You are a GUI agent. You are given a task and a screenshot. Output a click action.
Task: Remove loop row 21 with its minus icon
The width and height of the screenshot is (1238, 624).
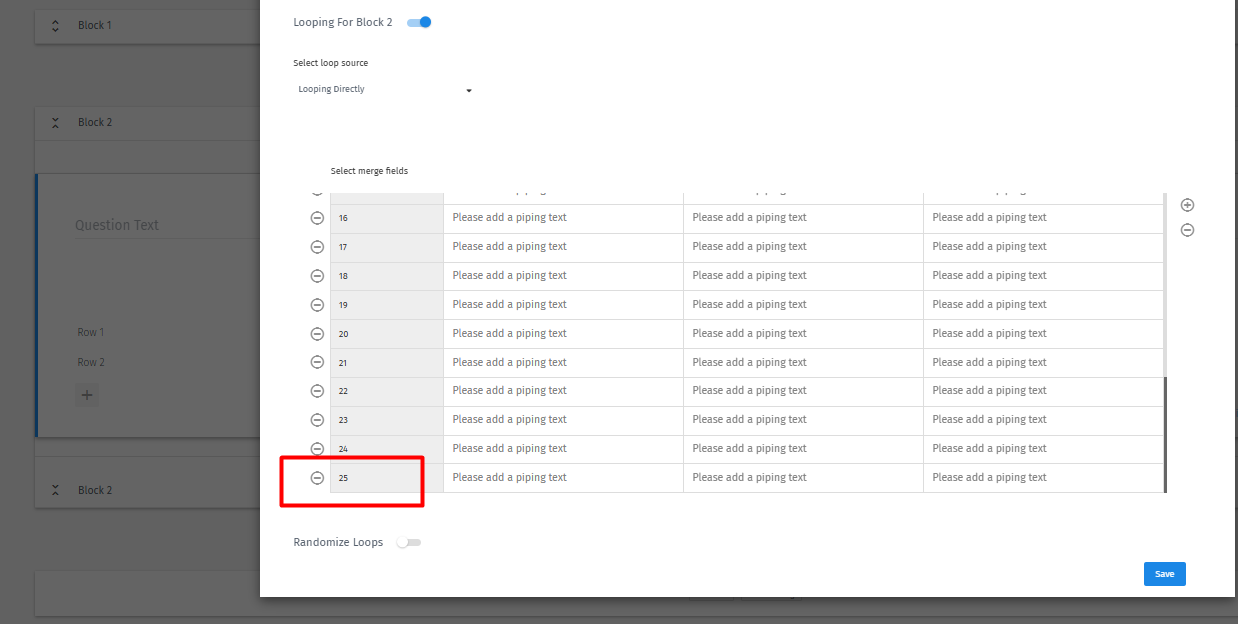click(317, 362)
